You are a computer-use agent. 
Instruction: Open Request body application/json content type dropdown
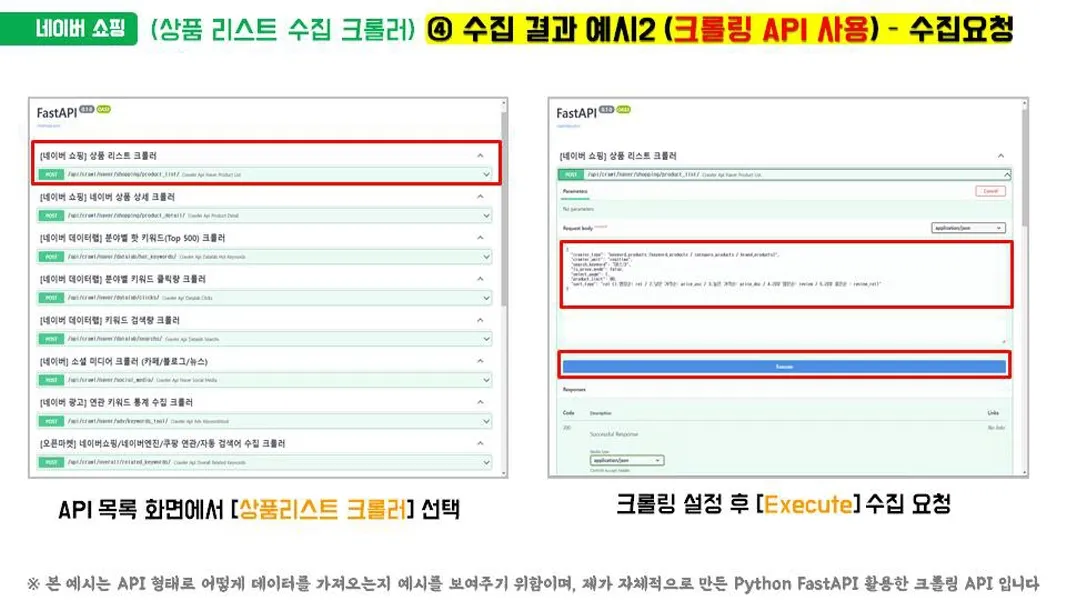tap(968, 228)
